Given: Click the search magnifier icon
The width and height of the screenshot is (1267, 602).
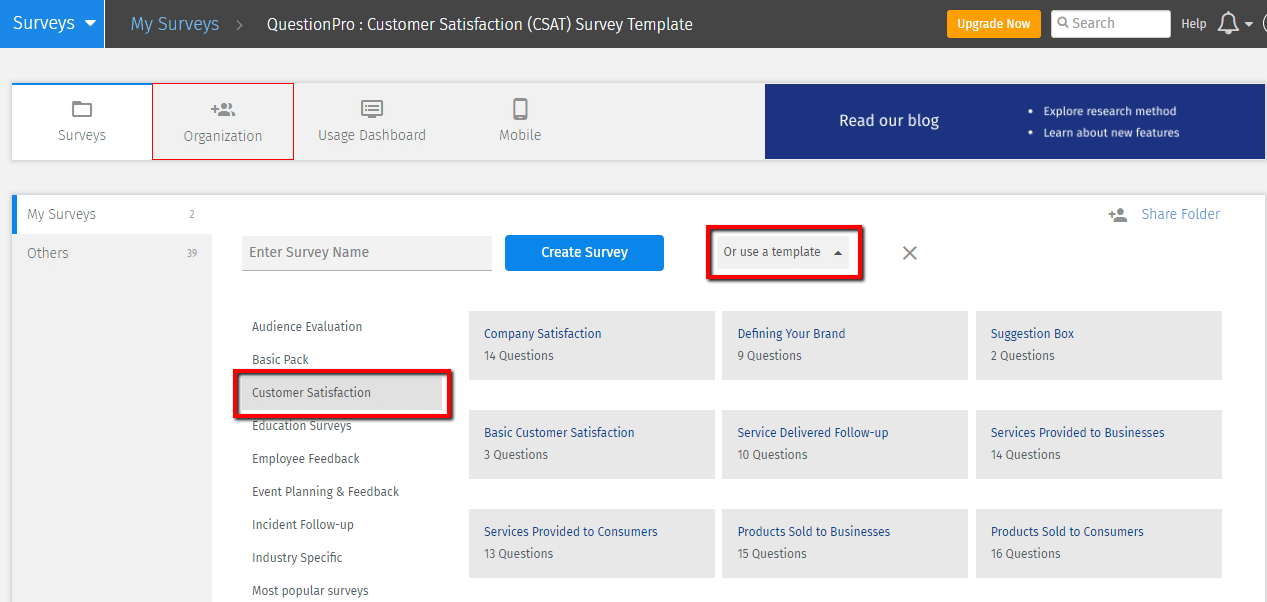Looking at the screenshot, I should click(x=1063, y=23).
